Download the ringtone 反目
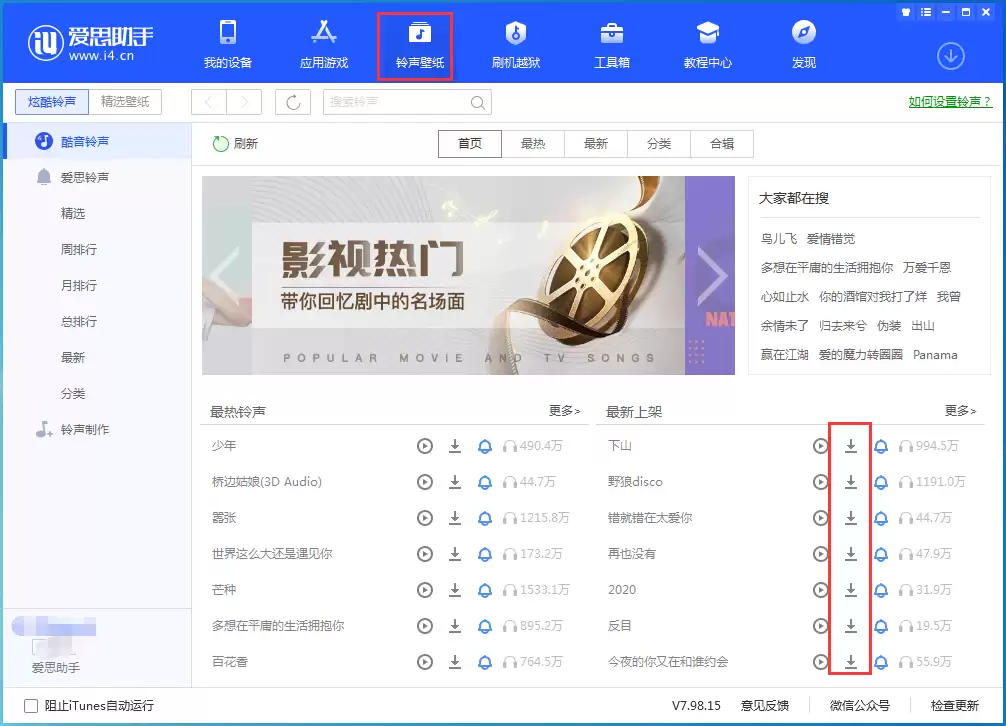The width and height of the screenshot is (1006, 726). click(x=851, y=625)
